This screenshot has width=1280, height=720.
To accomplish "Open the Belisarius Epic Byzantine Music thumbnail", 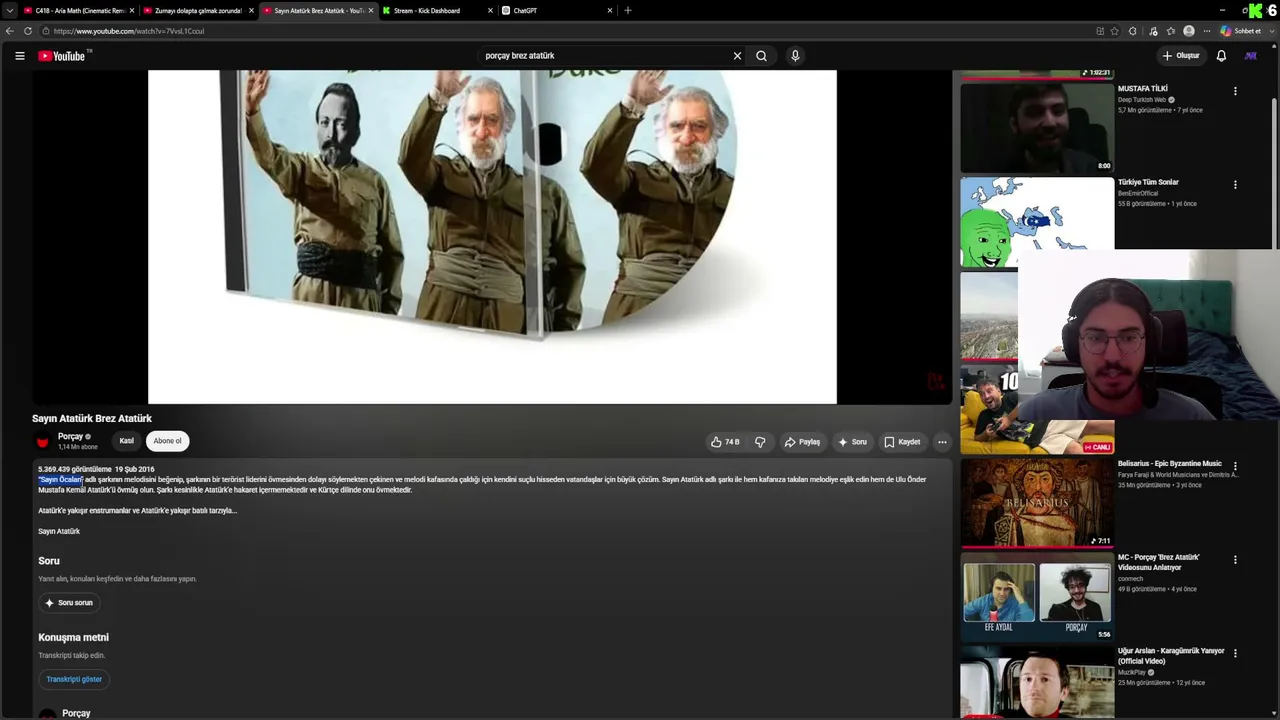I will point(1037,502).
